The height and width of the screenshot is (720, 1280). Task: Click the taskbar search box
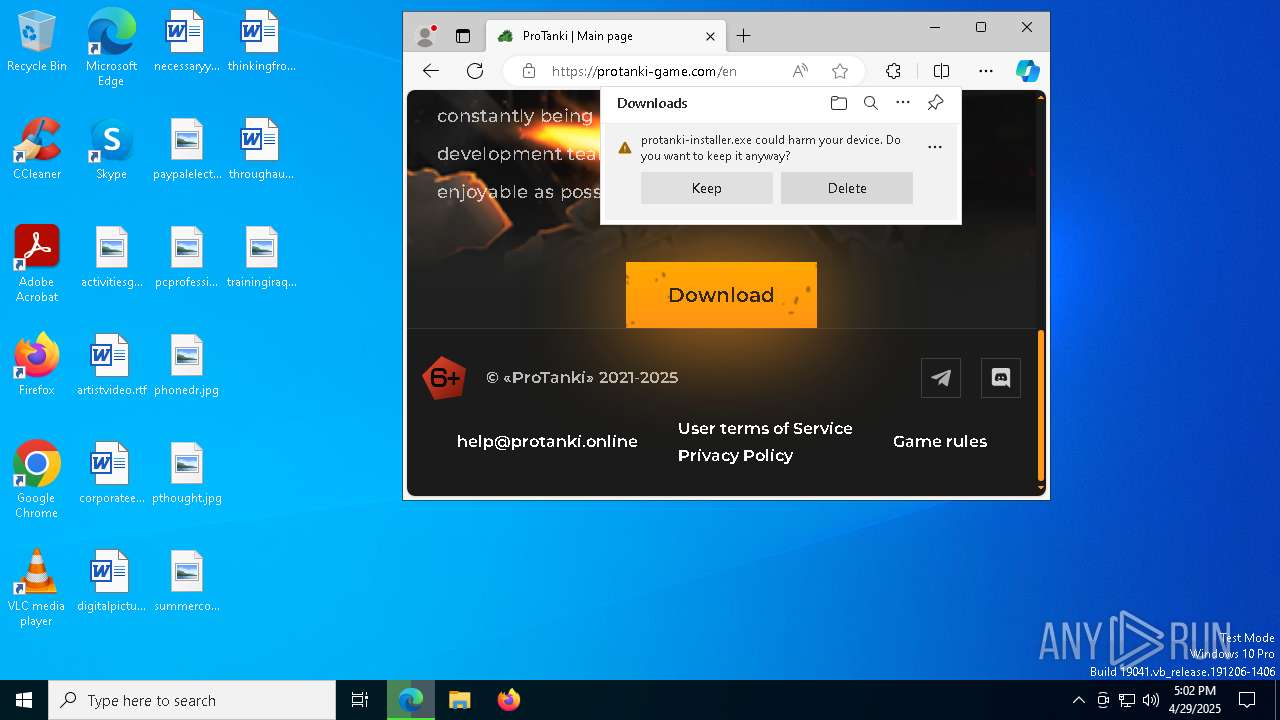192,700
